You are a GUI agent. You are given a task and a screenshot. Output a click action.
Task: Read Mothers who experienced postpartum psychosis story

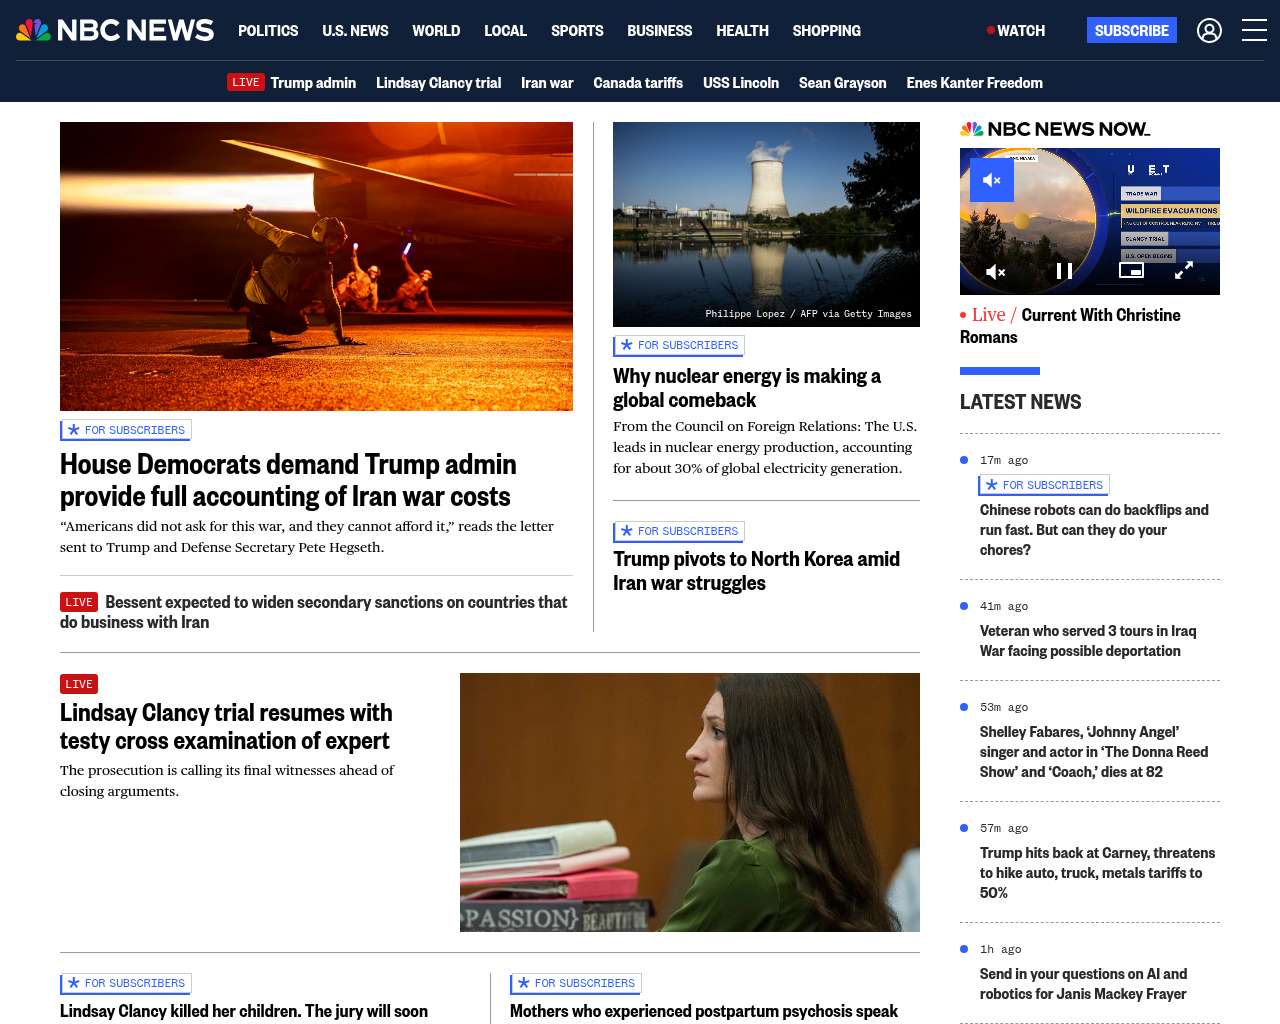pyautogui.click(x=704, y=1011)
